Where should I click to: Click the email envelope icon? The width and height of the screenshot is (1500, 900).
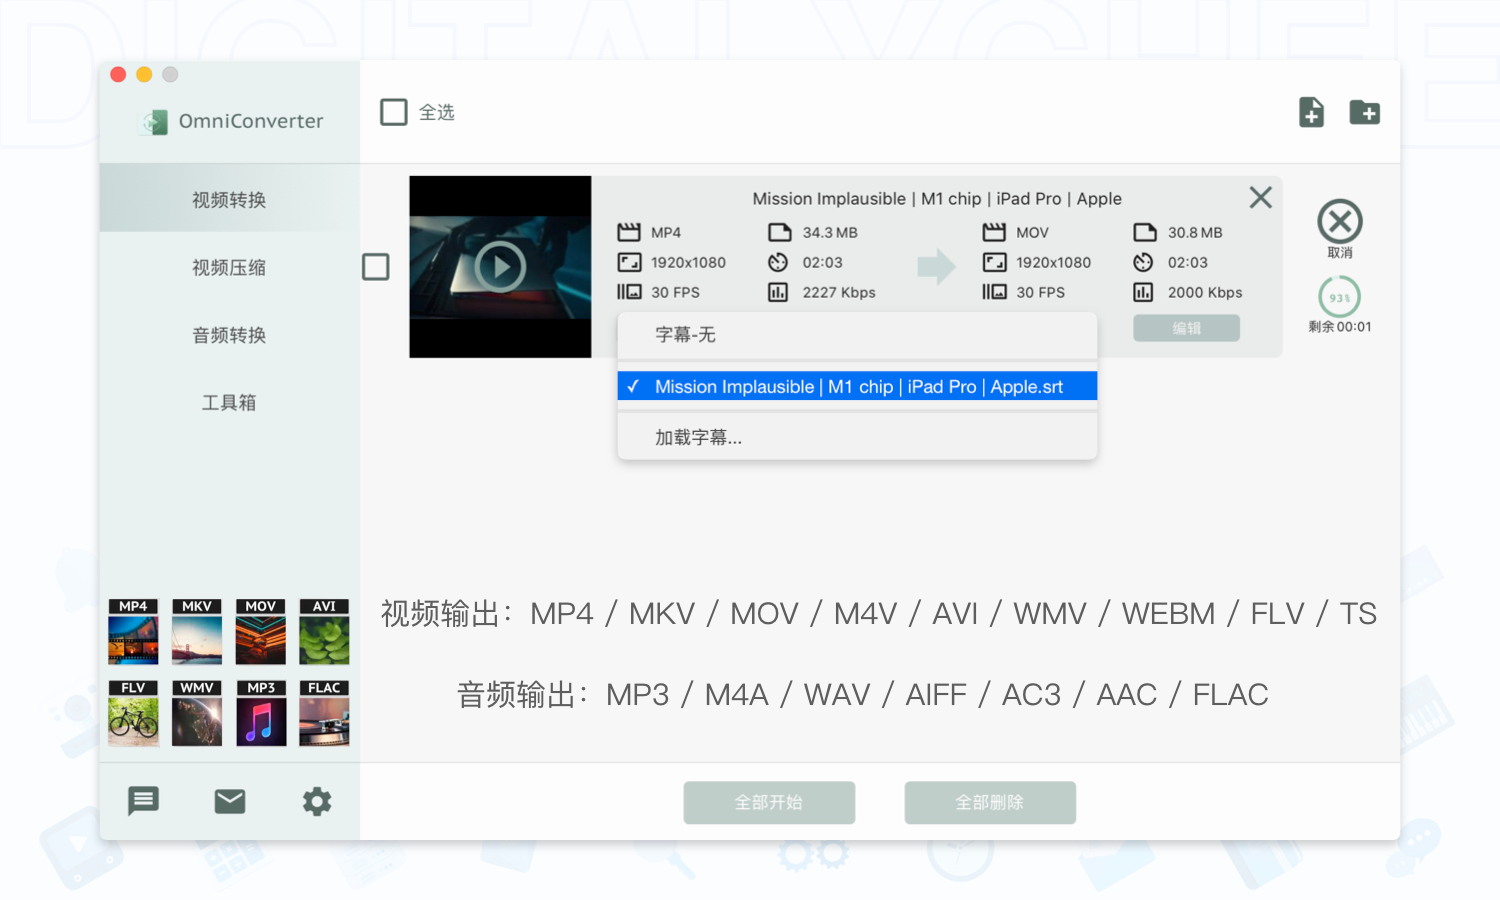coord(230,801)
